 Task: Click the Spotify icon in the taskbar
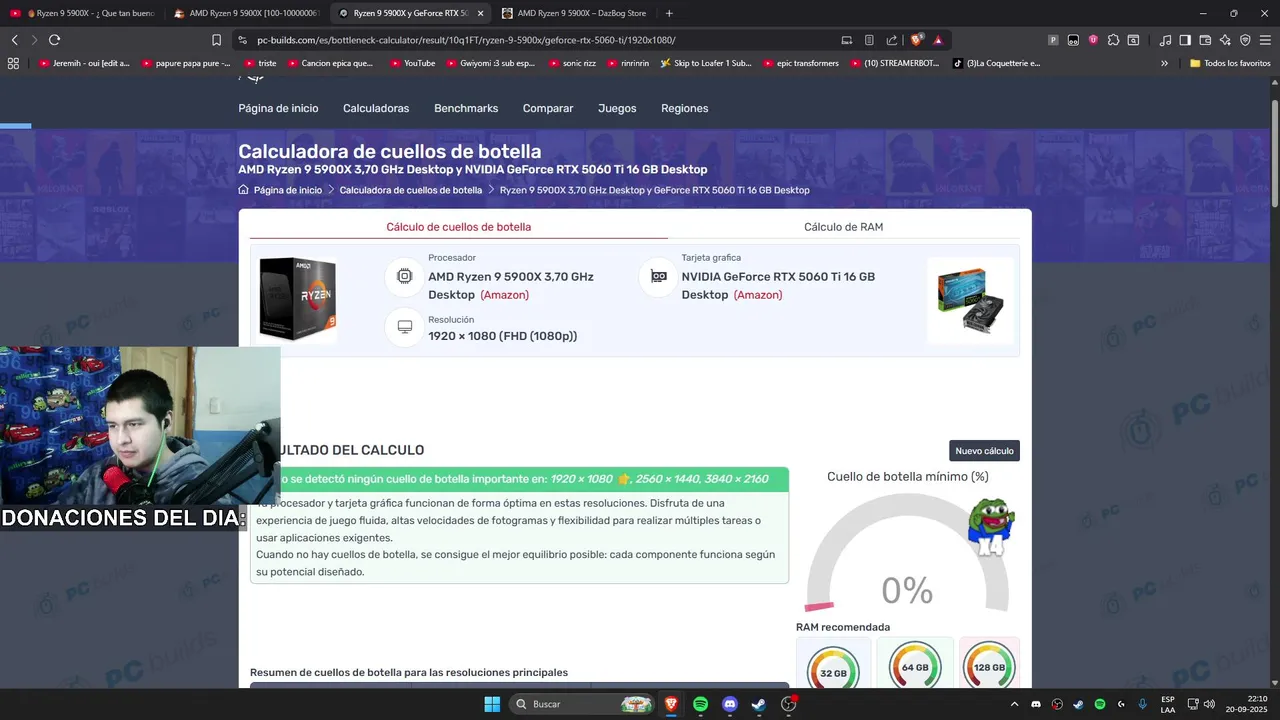[700, 704]
